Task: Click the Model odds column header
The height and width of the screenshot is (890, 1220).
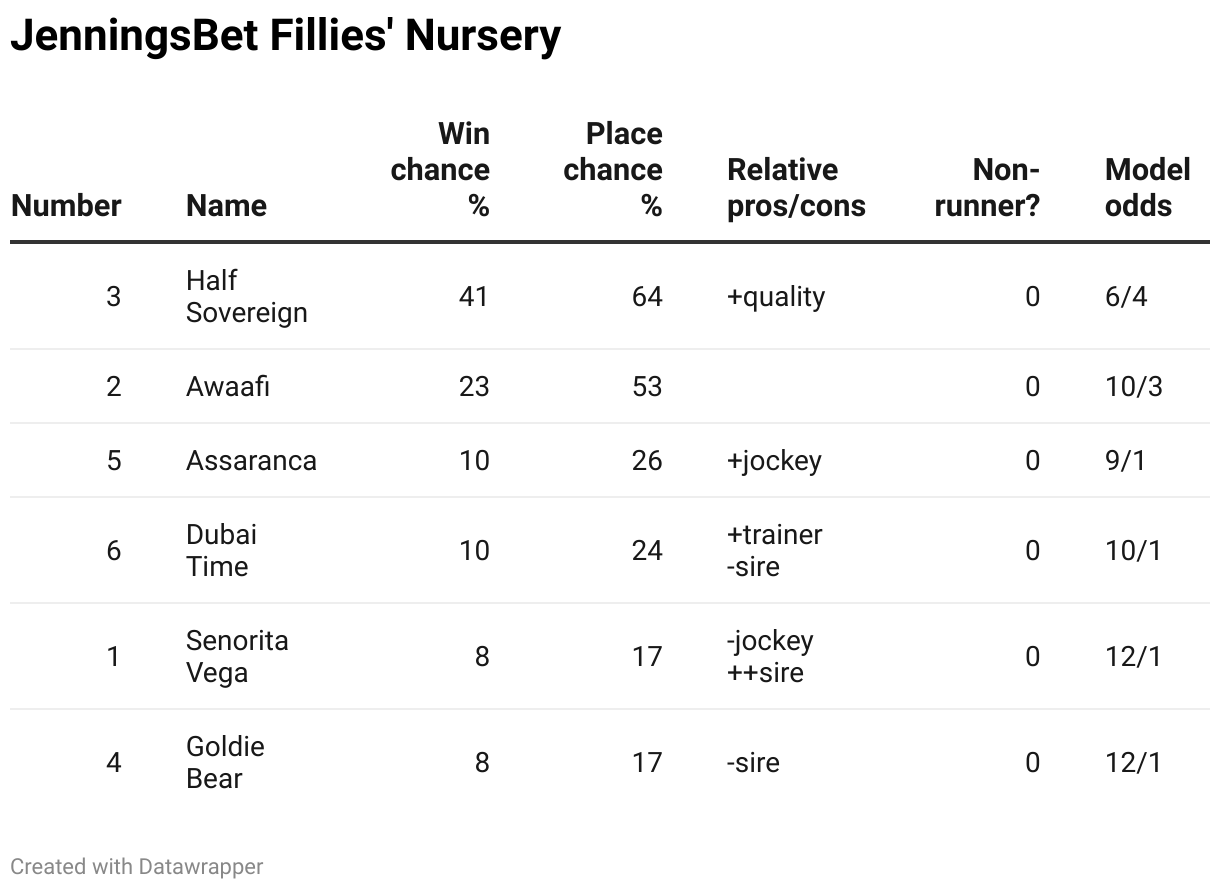Action: (1147, 188)
